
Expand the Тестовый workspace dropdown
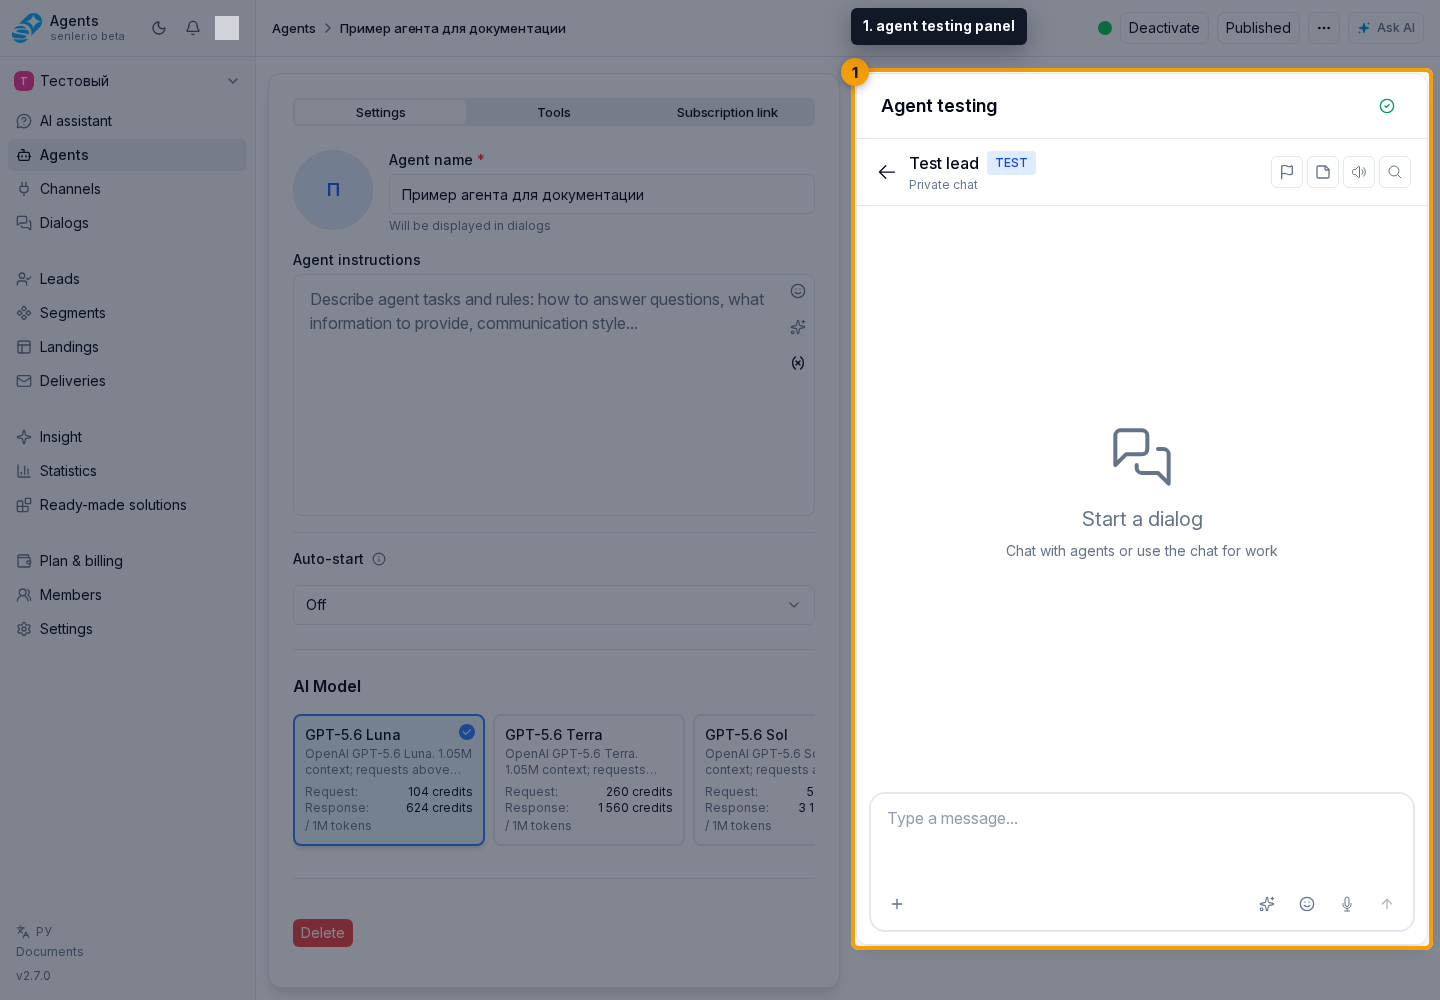click(x=127, y=81)
